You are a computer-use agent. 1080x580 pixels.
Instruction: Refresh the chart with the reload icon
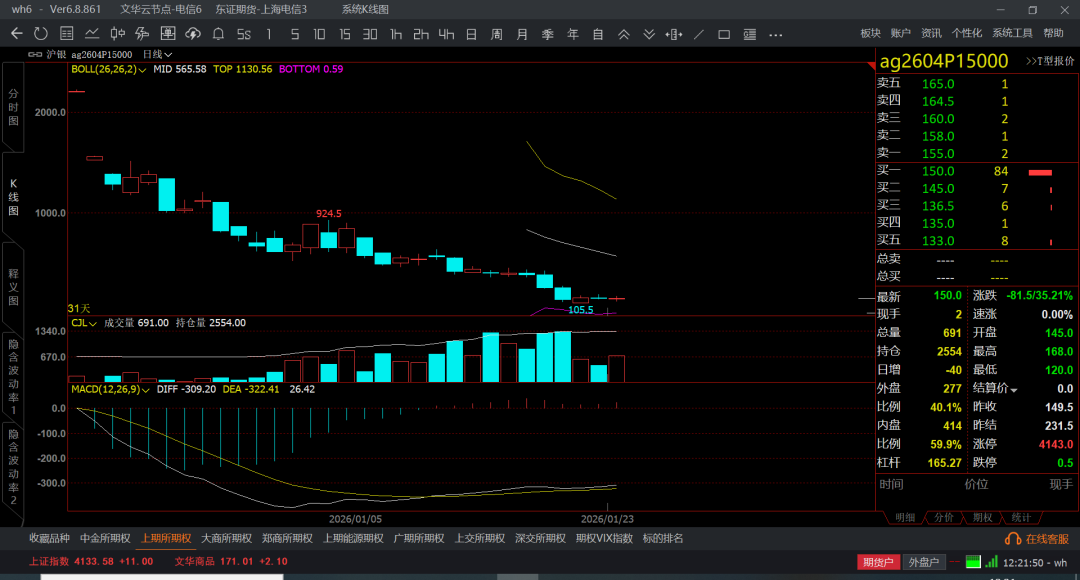pyautogui.click(x=42, y=34)
